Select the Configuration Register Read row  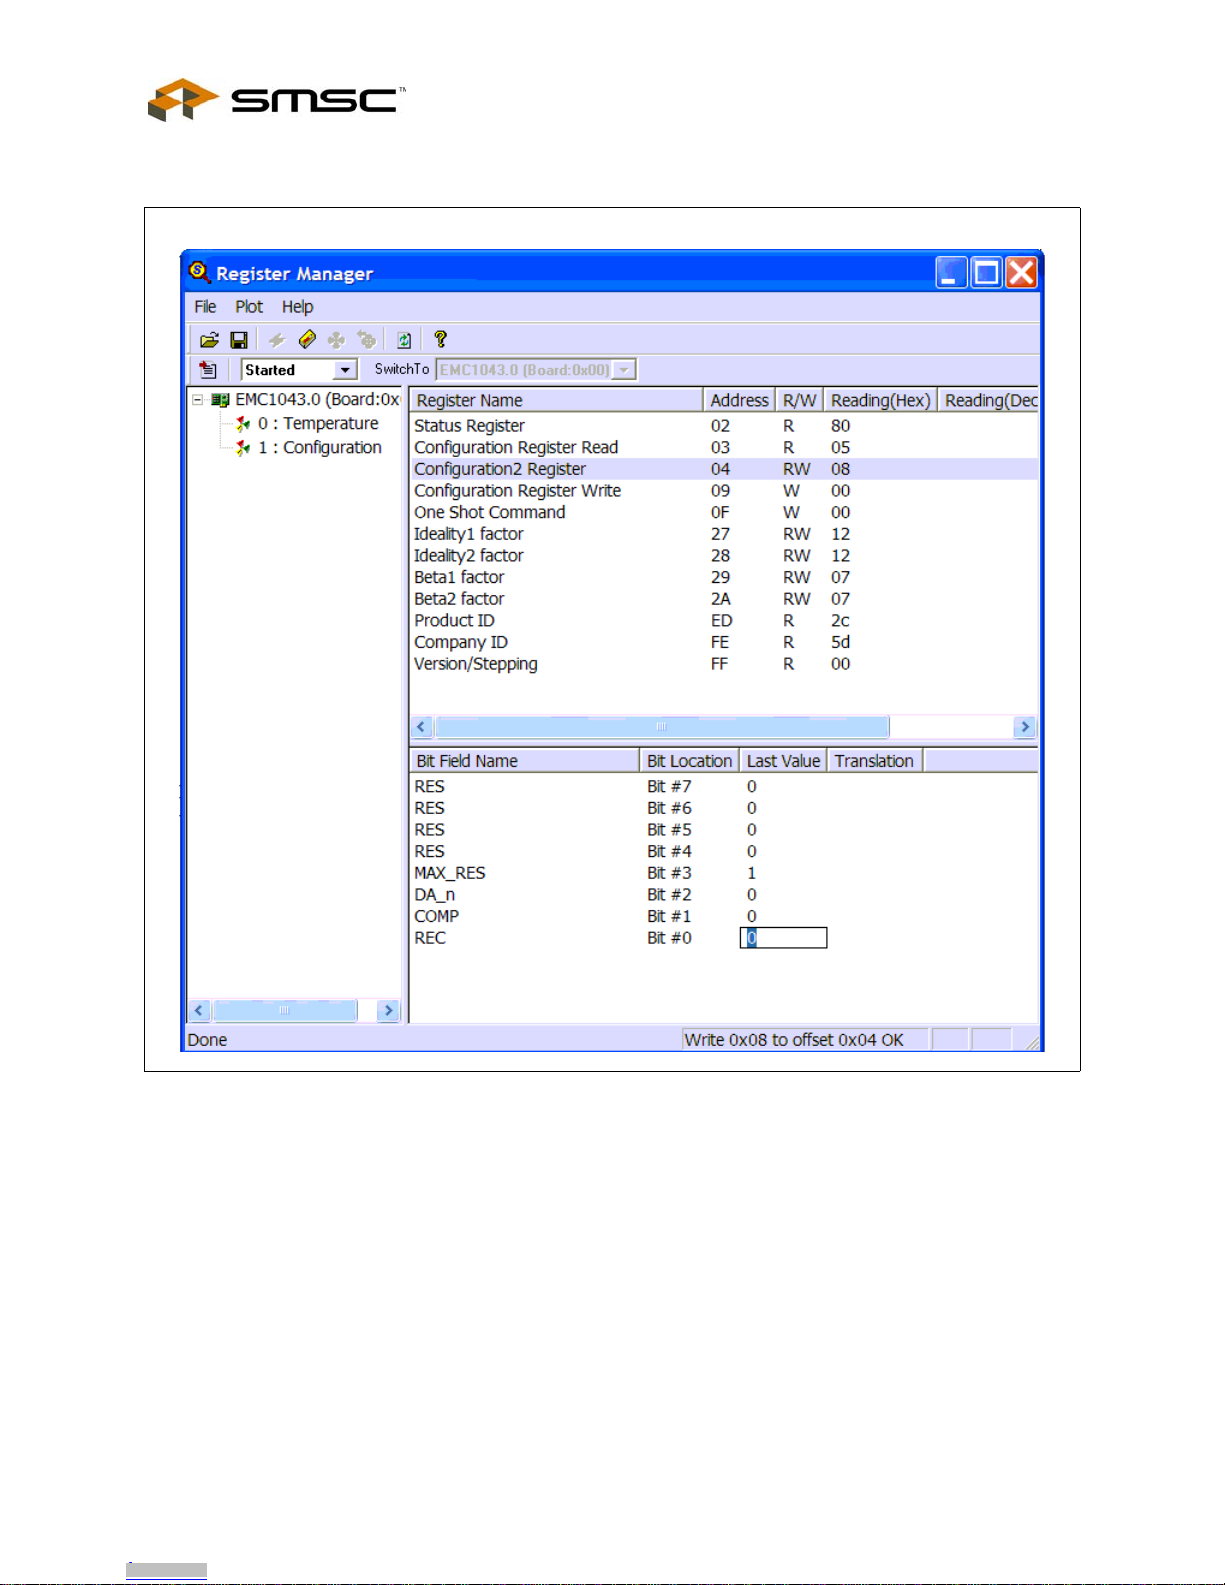click(724, 448)
